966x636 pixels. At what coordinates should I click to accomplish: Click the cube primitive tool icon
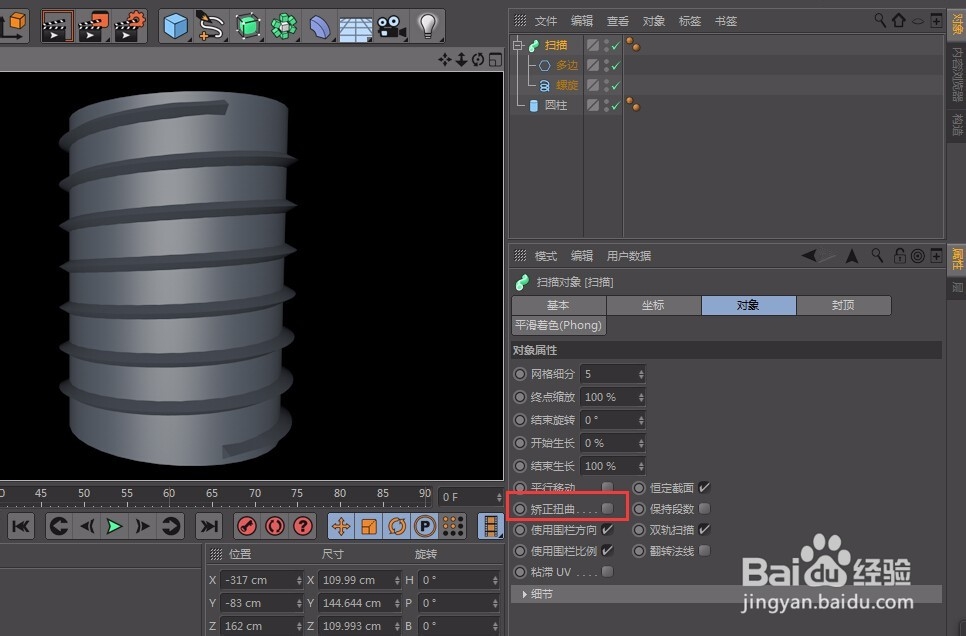coord(175,25)
